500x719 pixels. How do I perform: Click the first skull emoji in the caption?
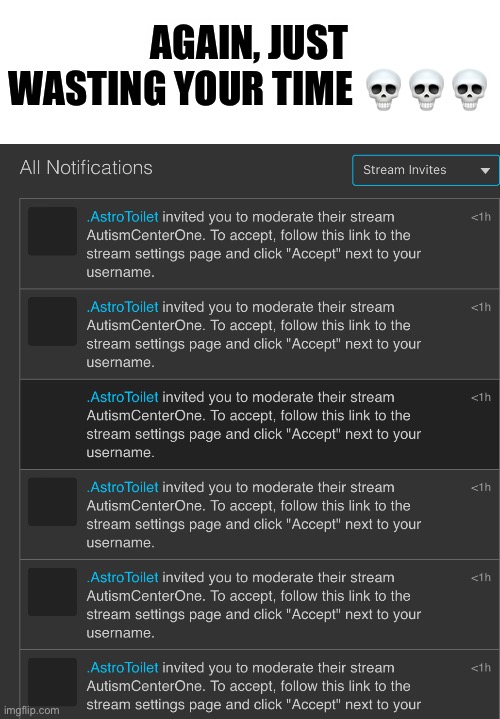383,89
